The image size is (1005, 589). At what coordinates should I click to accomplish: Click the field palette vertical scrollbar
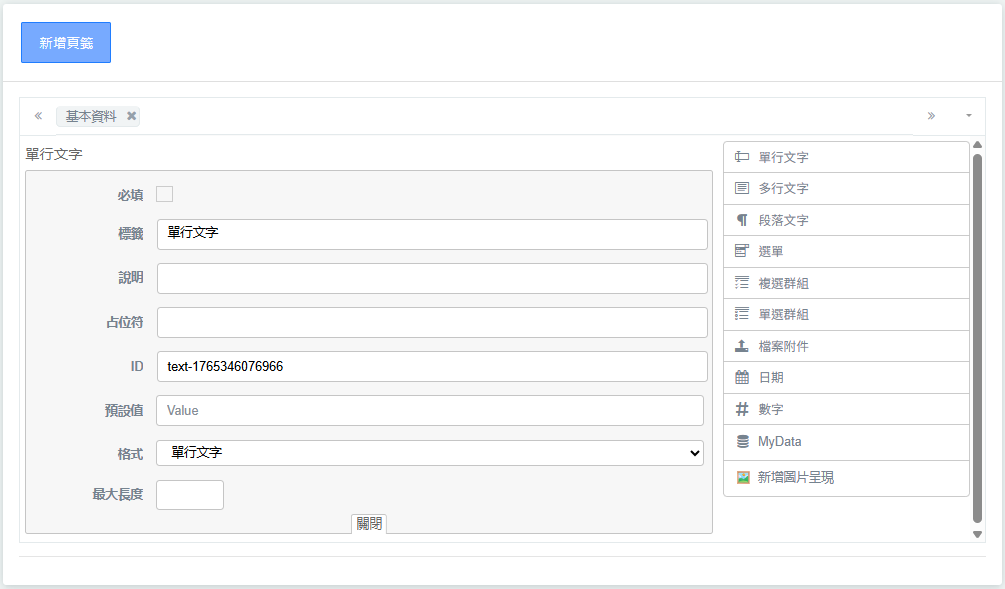click(x=977, y=340)
